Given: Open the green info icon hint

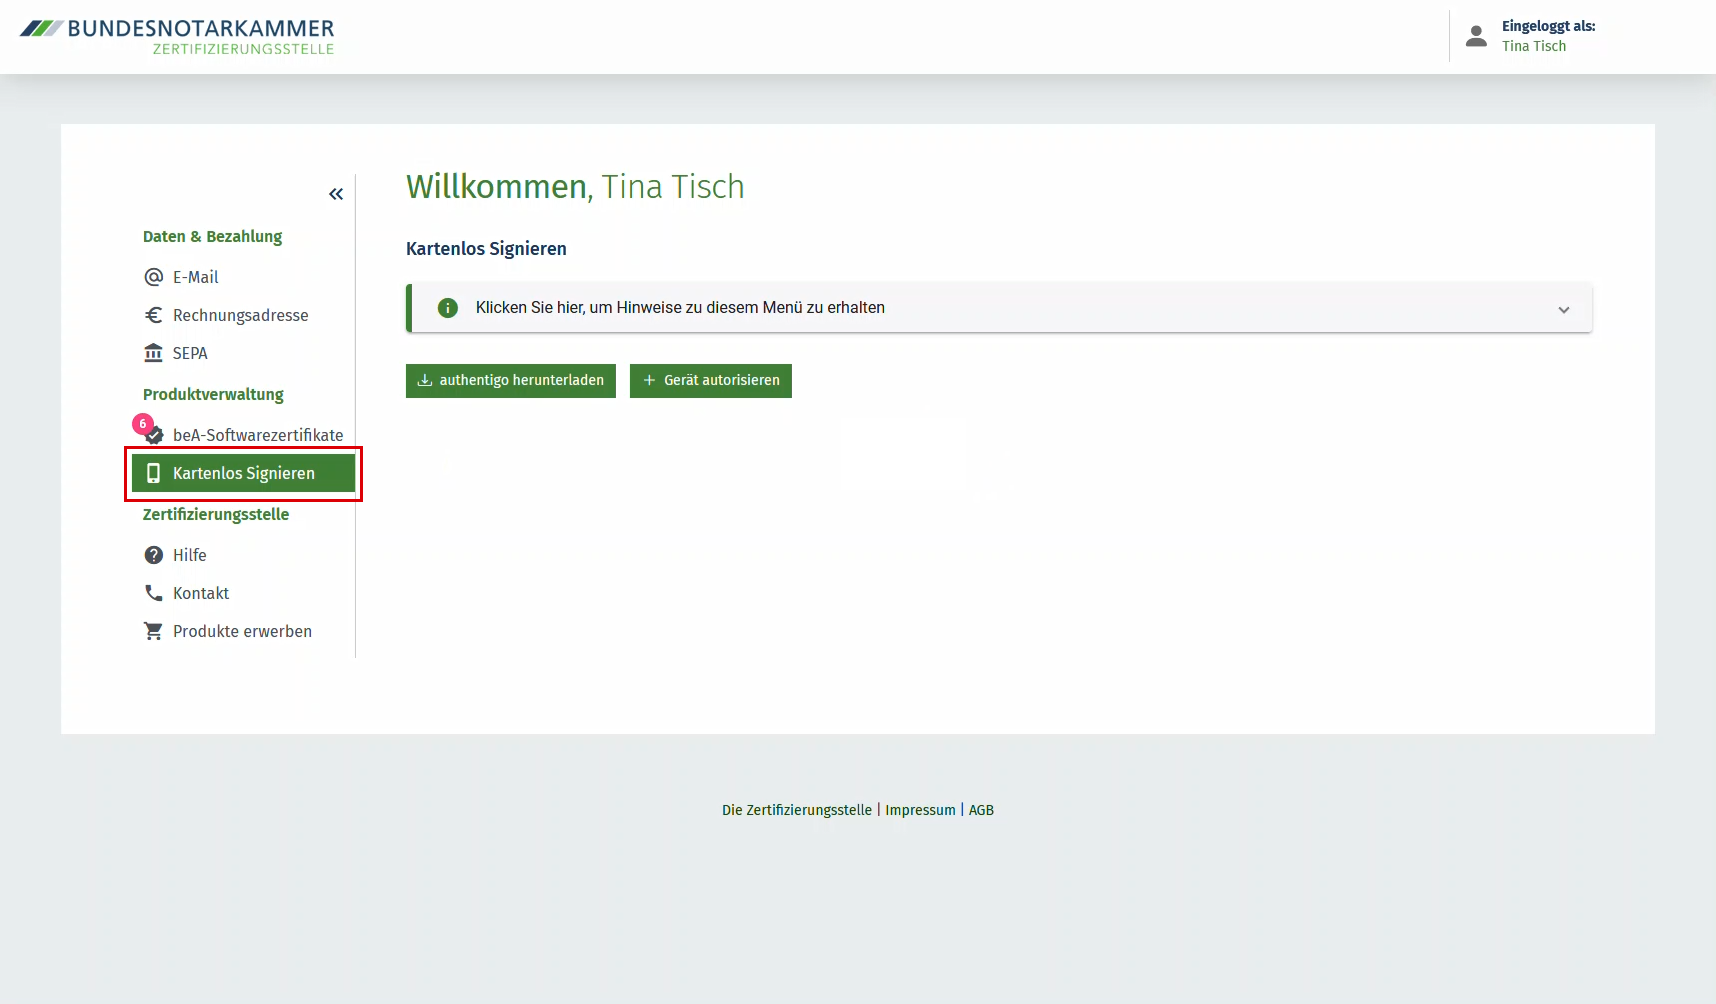Looking at the screenshot, I should [448, 308].
